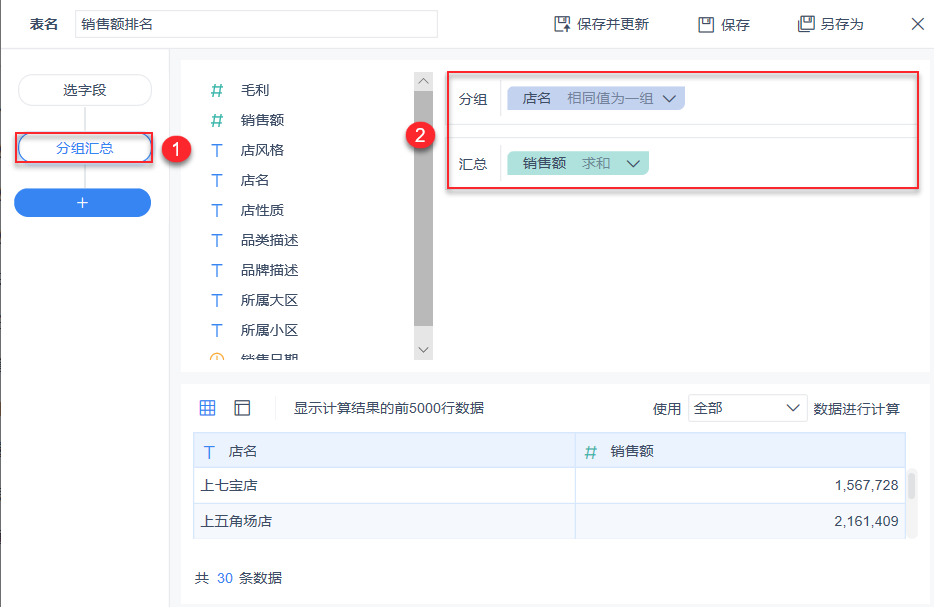The image size is (934, 607).
Task: Click the 保存并更新 save and update icon
Action: (562, 24)
